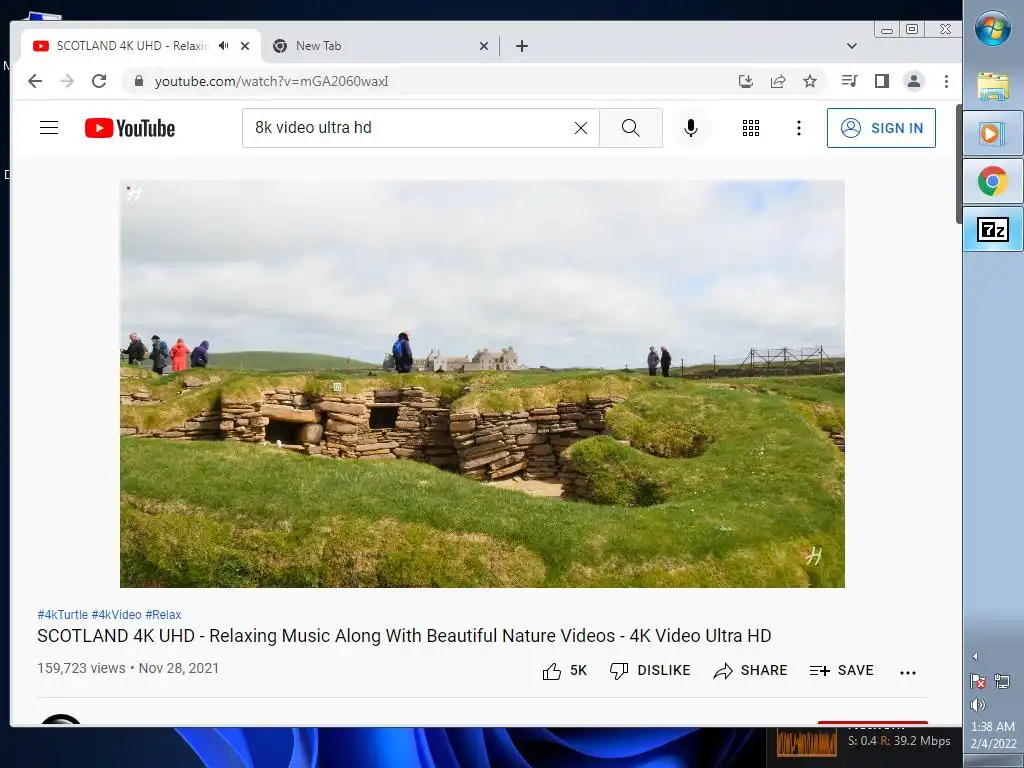Click the network speed meter graph
1024x768 pixels.
tap(807, 743)
